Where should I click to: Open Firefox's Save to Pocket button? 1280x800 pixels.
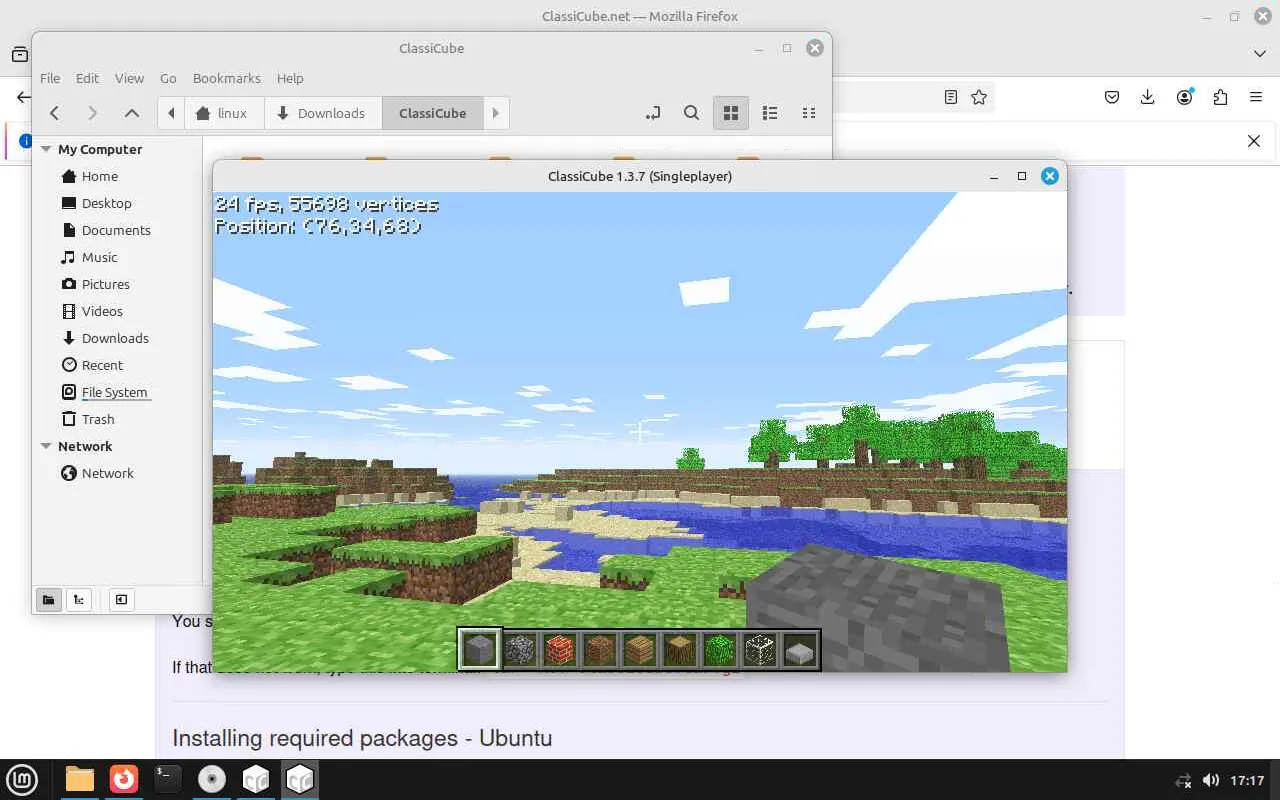pyautogui.click(x=1111, y=97)
